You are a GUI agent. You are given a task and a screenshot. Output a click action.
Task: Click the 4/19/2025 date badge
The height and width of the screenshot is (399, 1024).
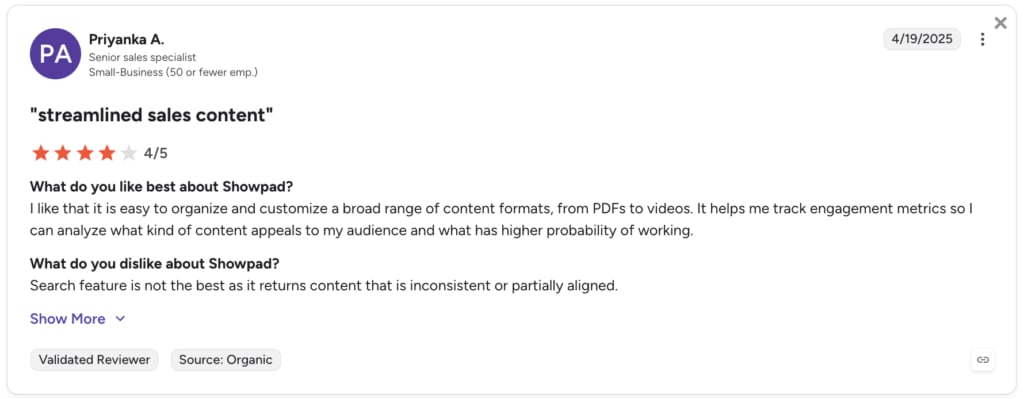[x=922, y=39]
